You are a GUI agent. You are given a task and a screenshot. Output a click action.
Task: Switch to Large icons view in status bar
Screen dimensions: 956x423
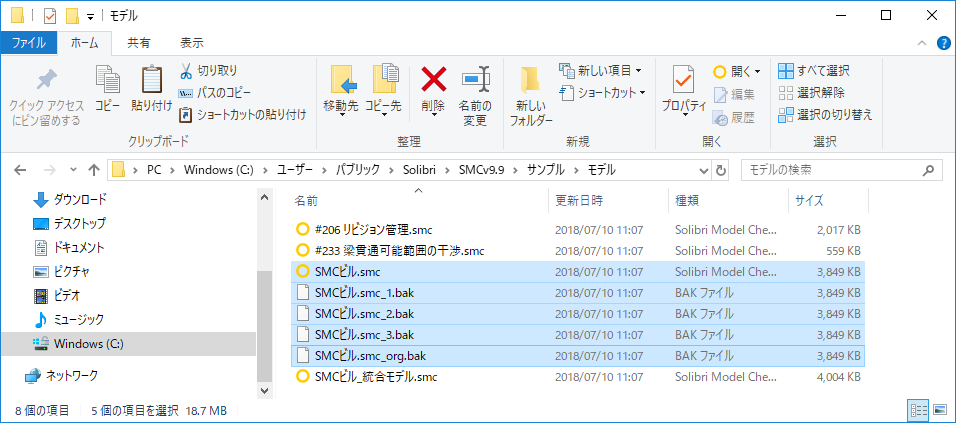[x=939, y=410]
